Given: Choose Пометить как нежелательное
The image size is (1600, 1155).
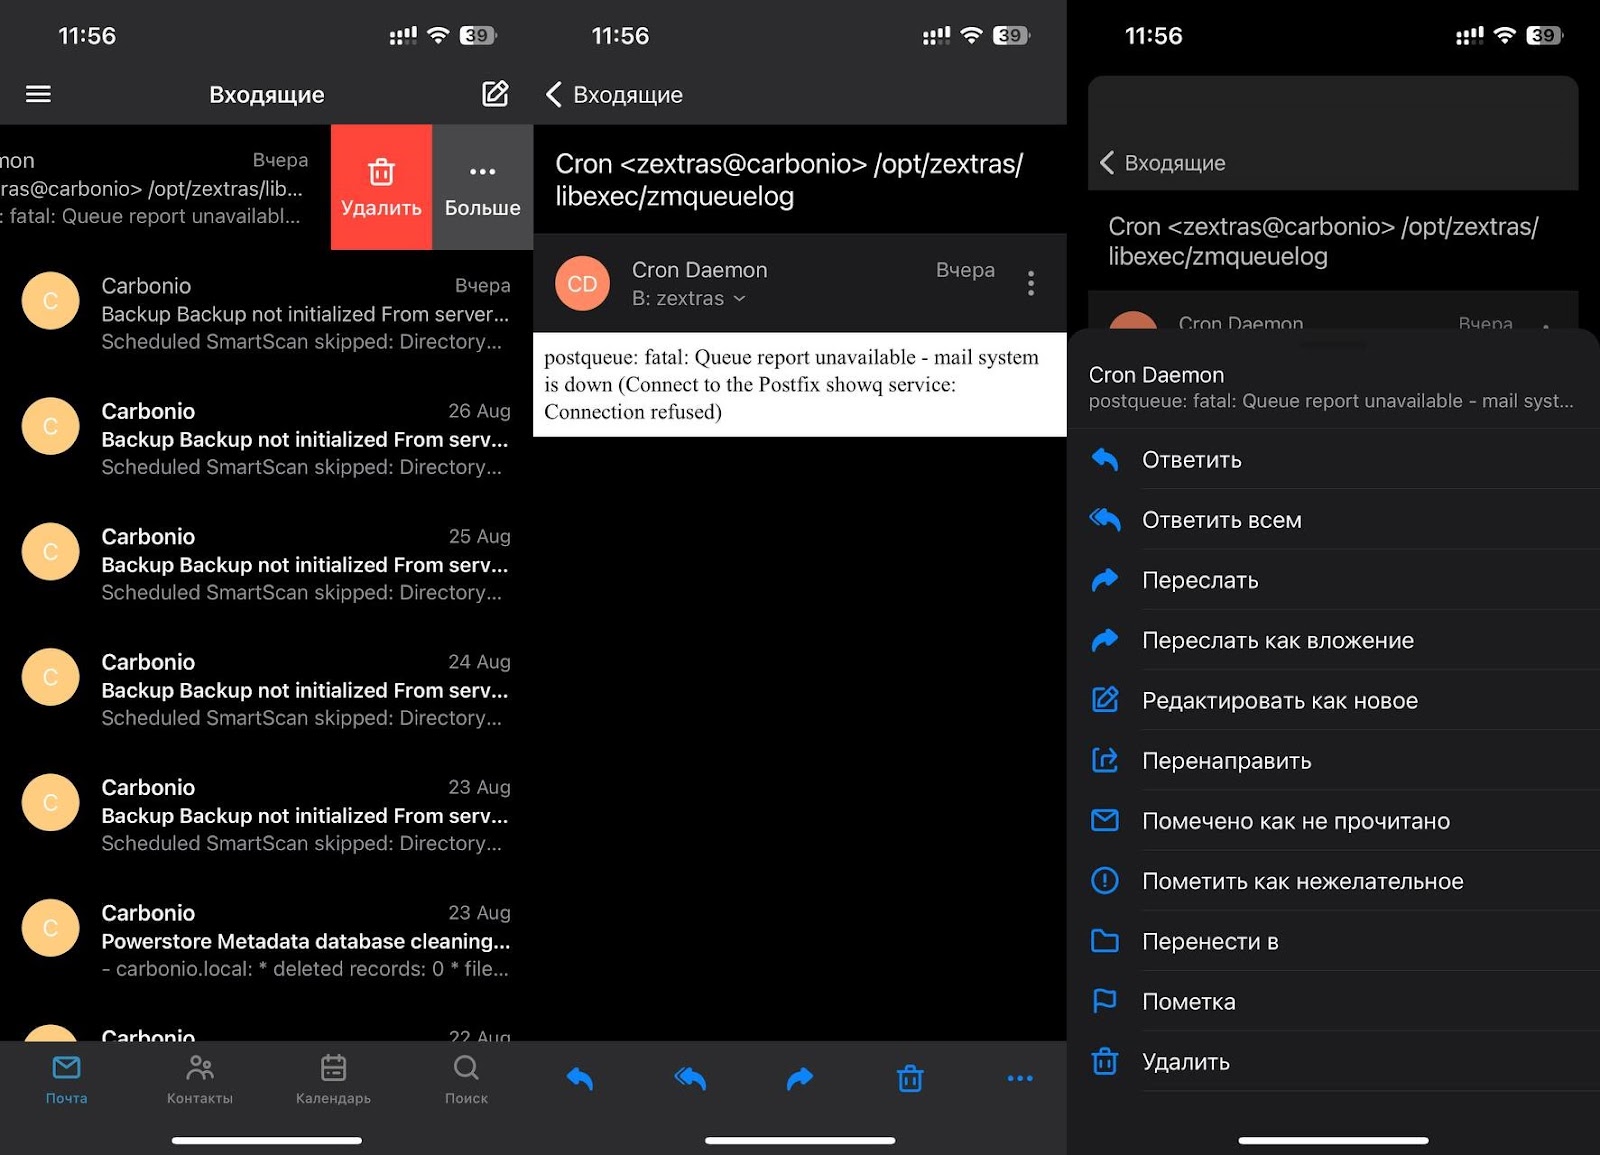Looking at the screenshot, I should point(1334,881).
